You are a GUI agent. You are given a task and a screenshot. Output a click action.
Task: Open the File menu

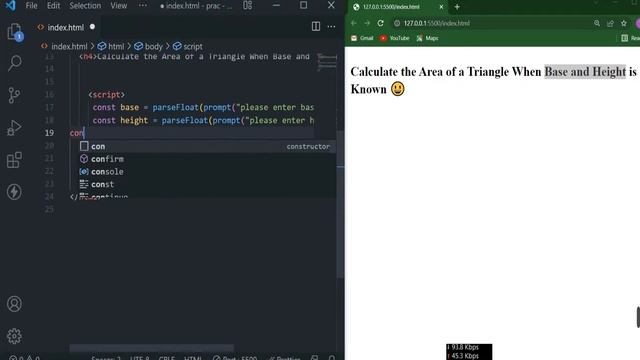point(31,6)
